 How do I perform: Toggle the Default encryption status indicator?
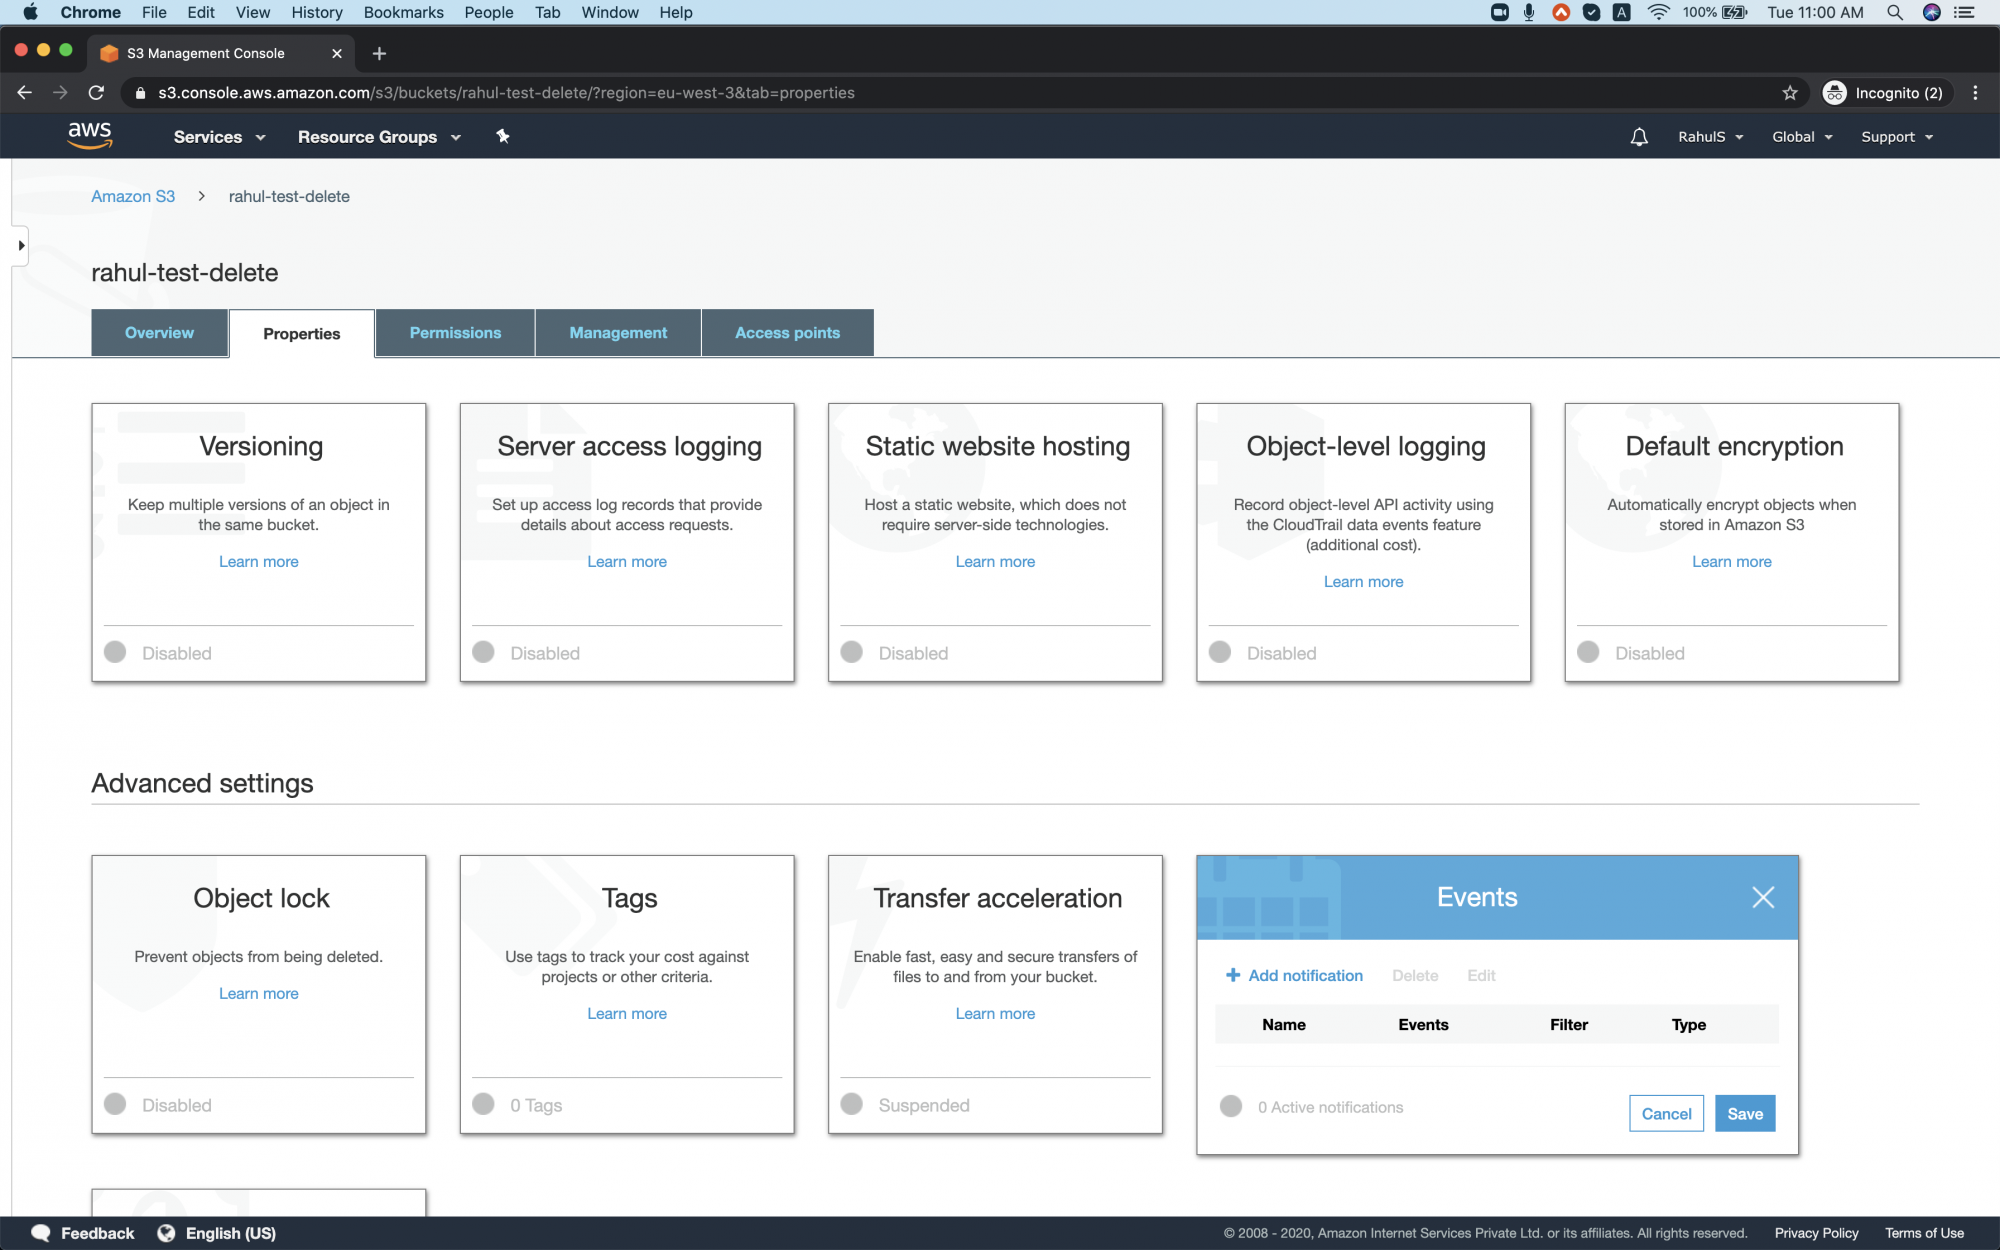click(1588, 652)
